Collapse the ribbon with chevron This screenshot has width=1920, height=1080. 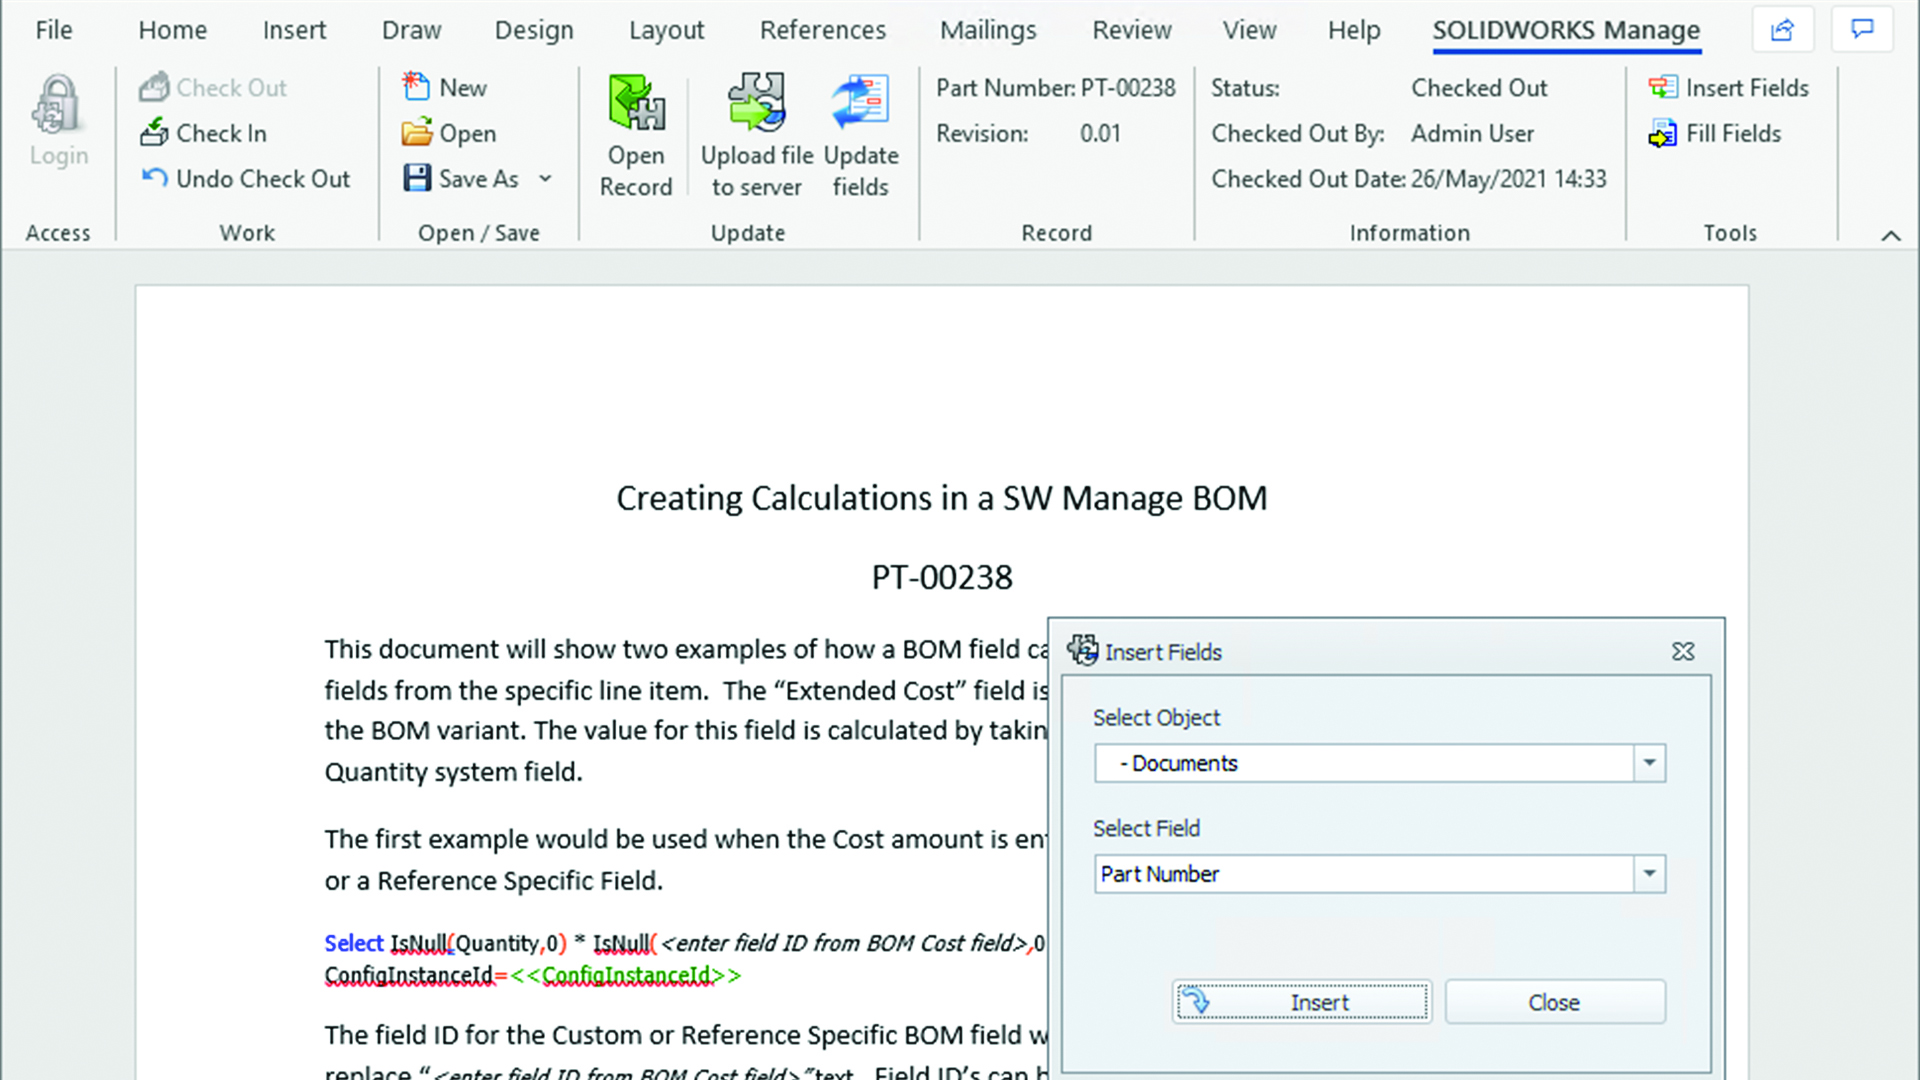1890,236
